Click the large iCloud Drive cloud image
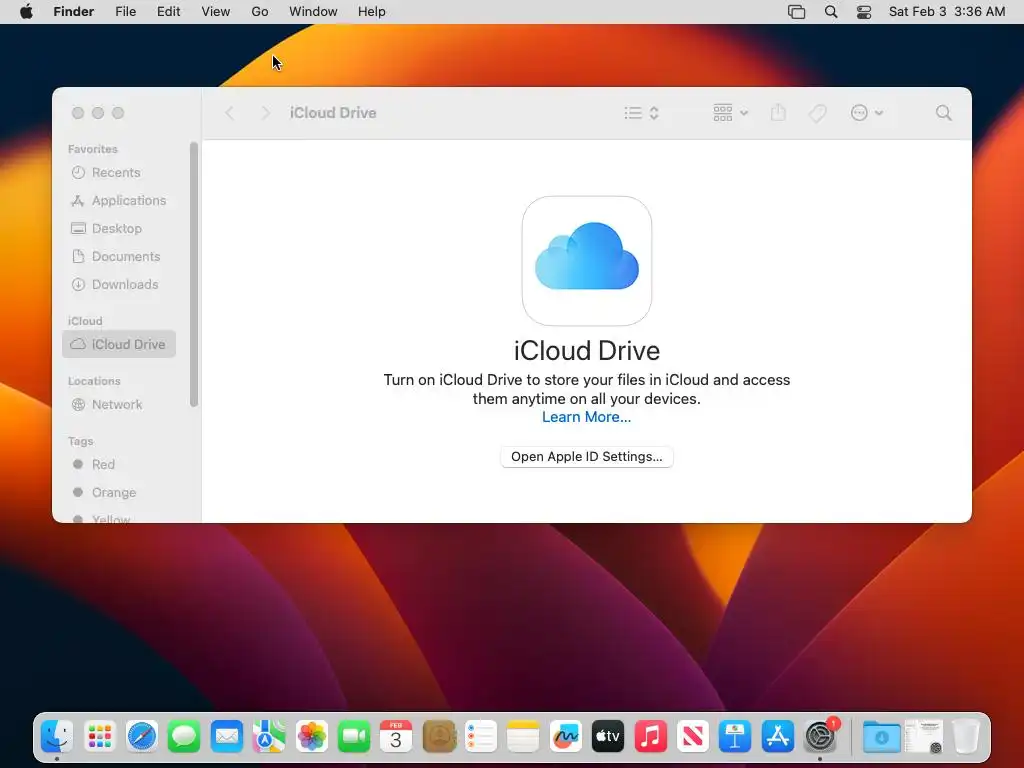The image size is (1024, 768). click(x=586, y=261)
